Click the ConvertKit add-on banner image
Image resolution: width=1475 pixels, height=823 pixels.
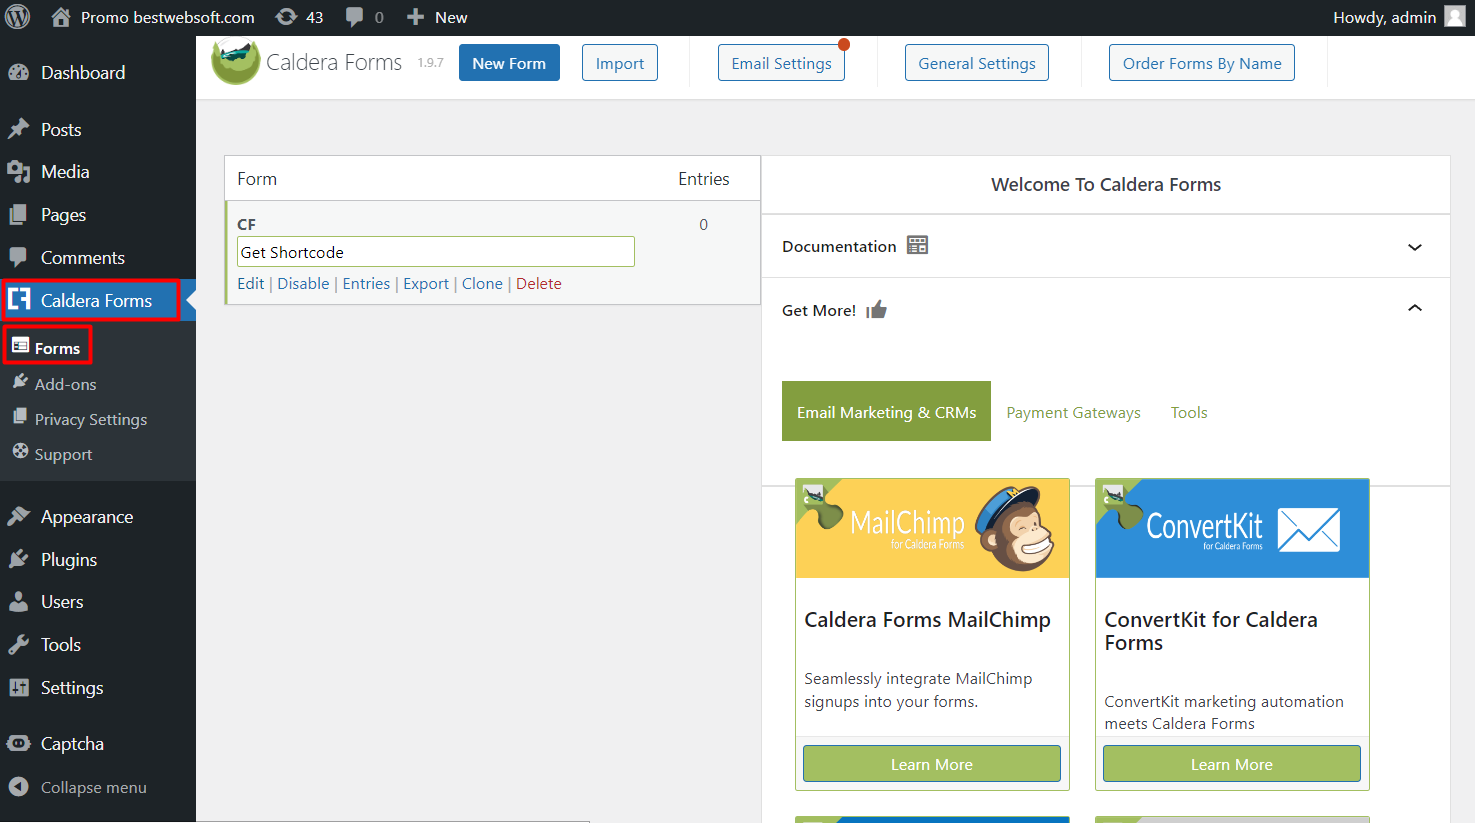(1232, 528)
